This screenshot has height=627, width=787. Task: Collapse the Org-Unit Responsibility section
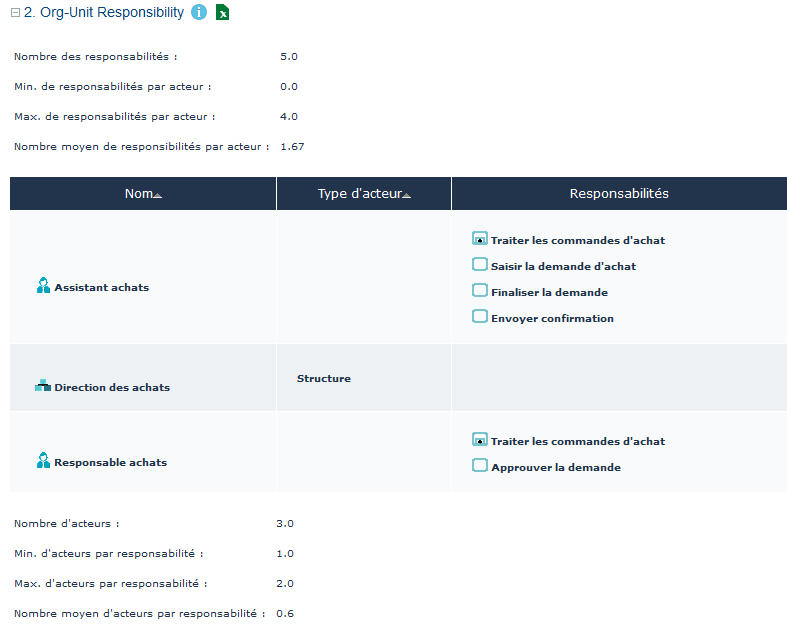tap(15, 13)
